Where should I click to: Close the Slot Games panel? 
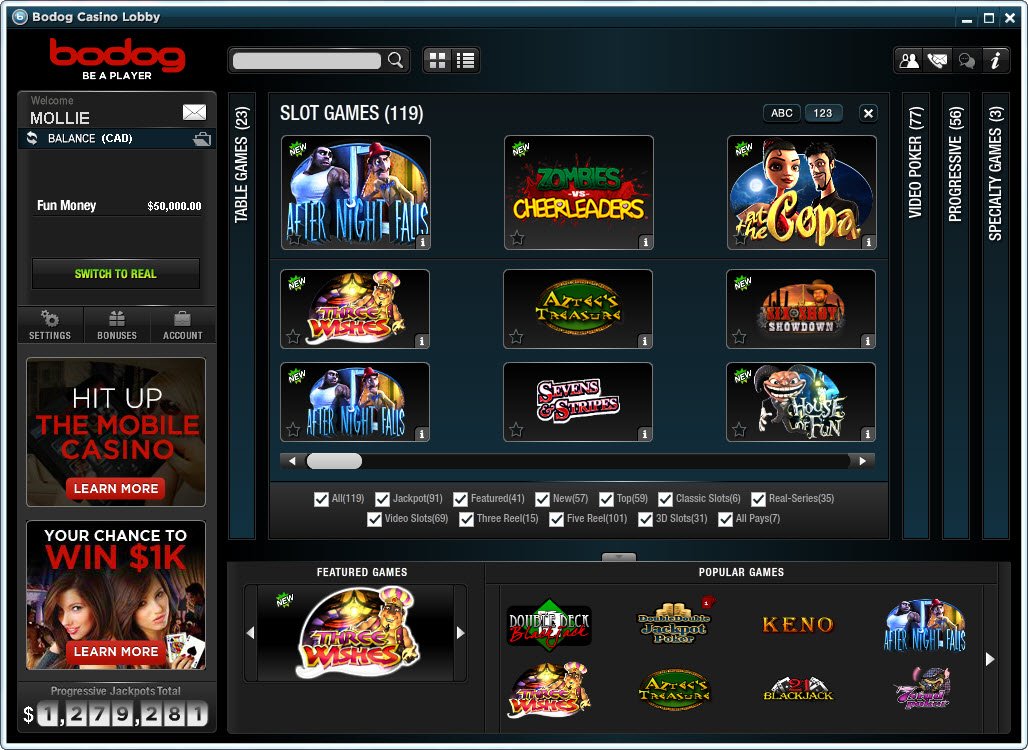tap(868, 113)
